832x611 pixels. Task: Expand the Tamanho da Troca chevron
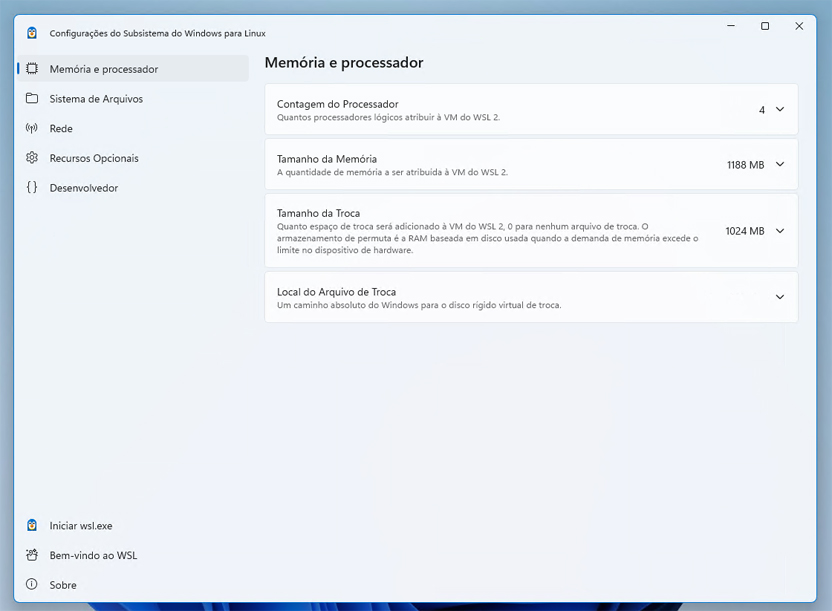(780, 231)
